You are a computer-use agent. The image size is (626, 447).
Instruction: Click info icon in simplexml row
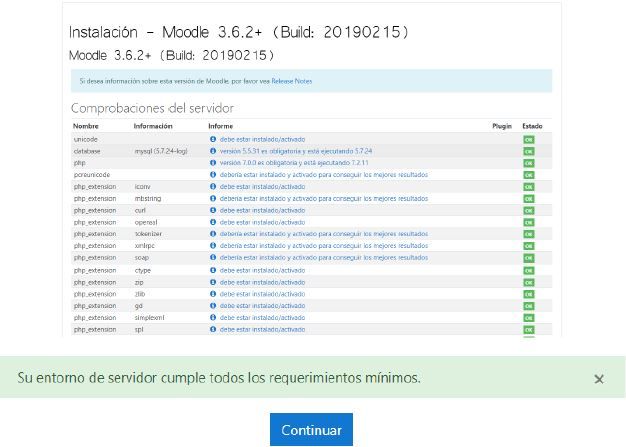(x=213, y=318)
